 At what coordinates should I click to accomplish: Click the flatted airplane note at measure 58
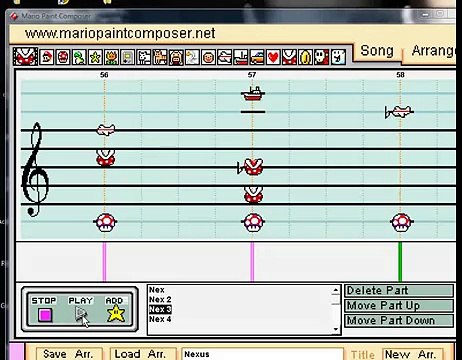coord(402,112)
